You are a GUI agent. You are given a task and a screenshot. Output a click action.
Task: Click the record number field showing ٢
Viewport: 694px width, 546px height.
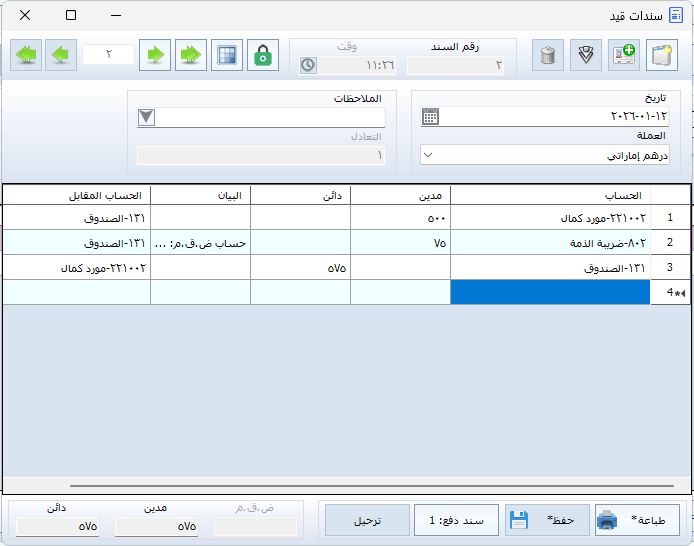(x=108, y=55)
